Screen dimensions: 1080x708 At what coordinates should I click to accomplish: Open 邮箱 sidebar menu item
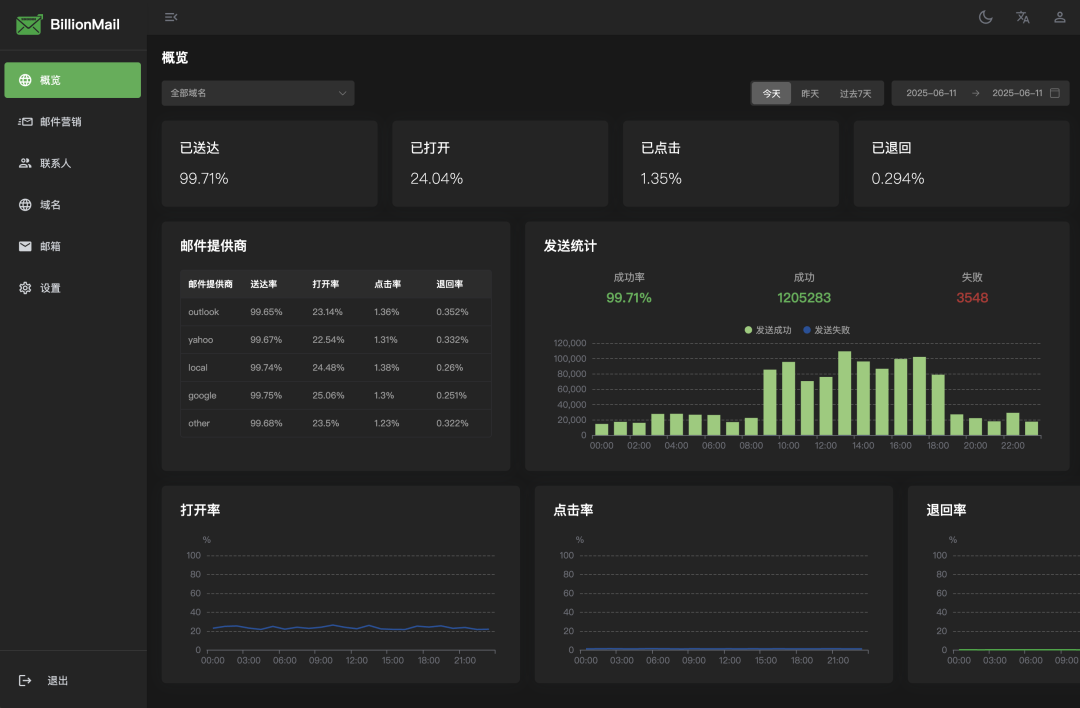coord(72,246)
